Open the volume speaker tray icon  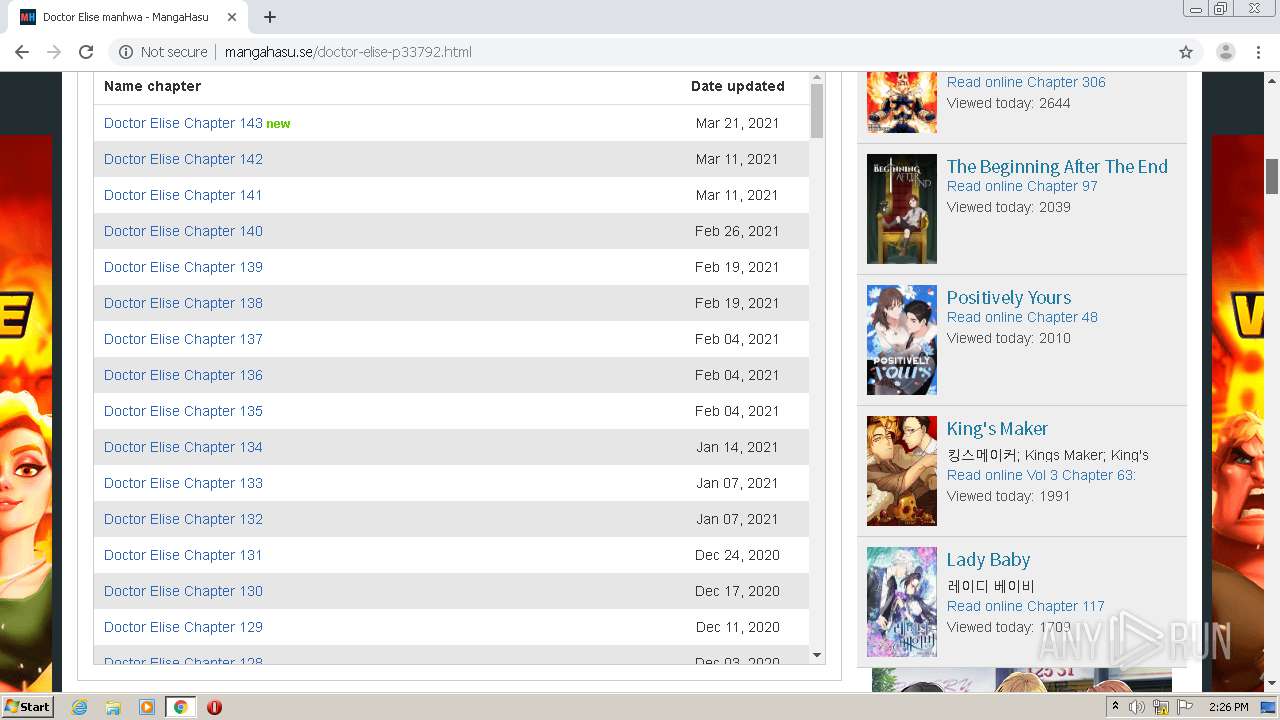point(1137,707)
